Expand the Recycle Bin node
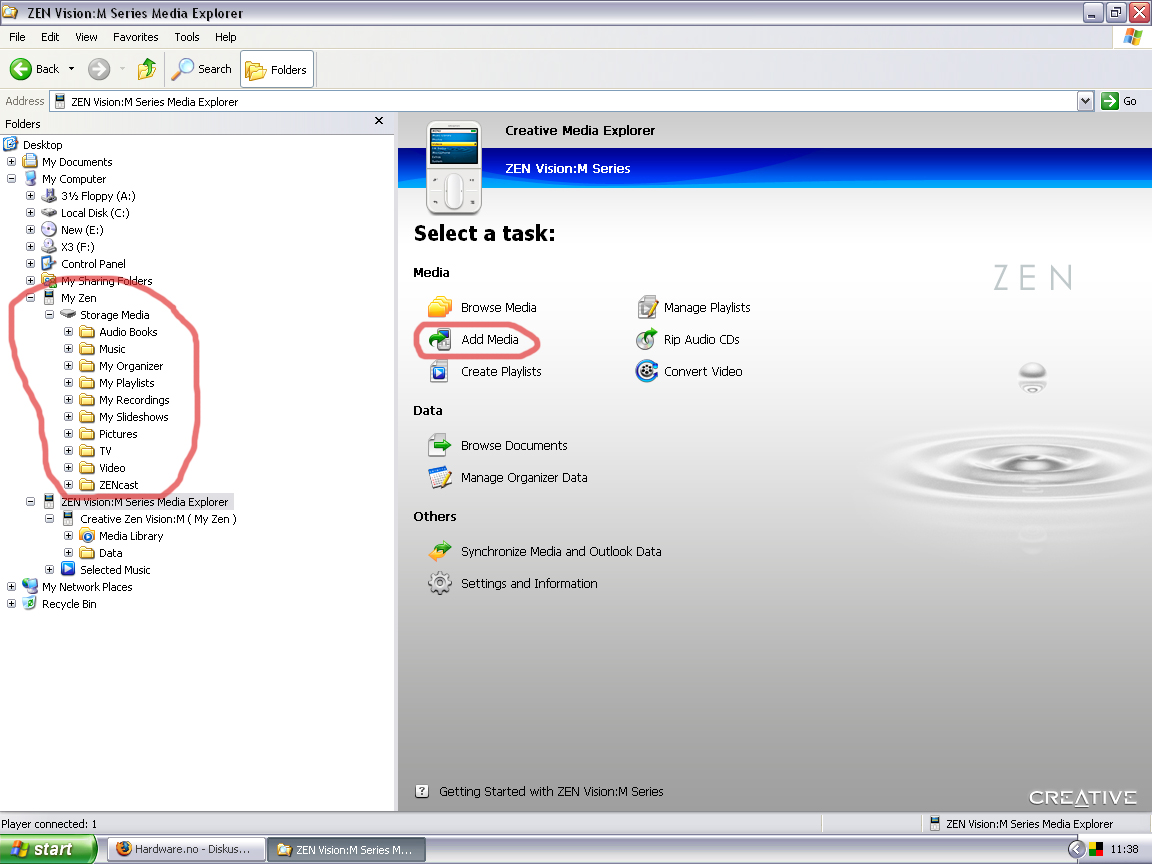This screenshot has width=1152, height=864. pos(11,603)
